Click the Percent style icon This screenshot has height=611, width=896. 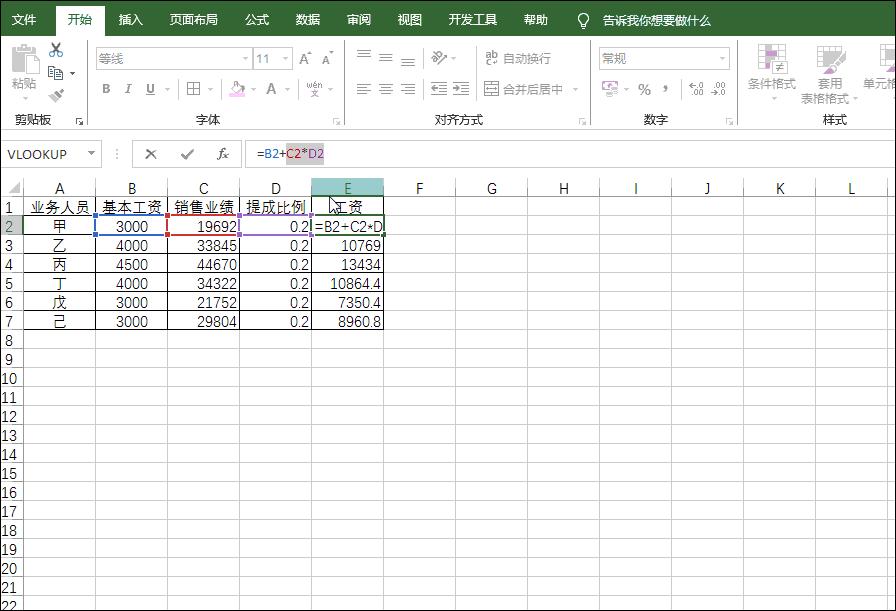click(644, 88)
